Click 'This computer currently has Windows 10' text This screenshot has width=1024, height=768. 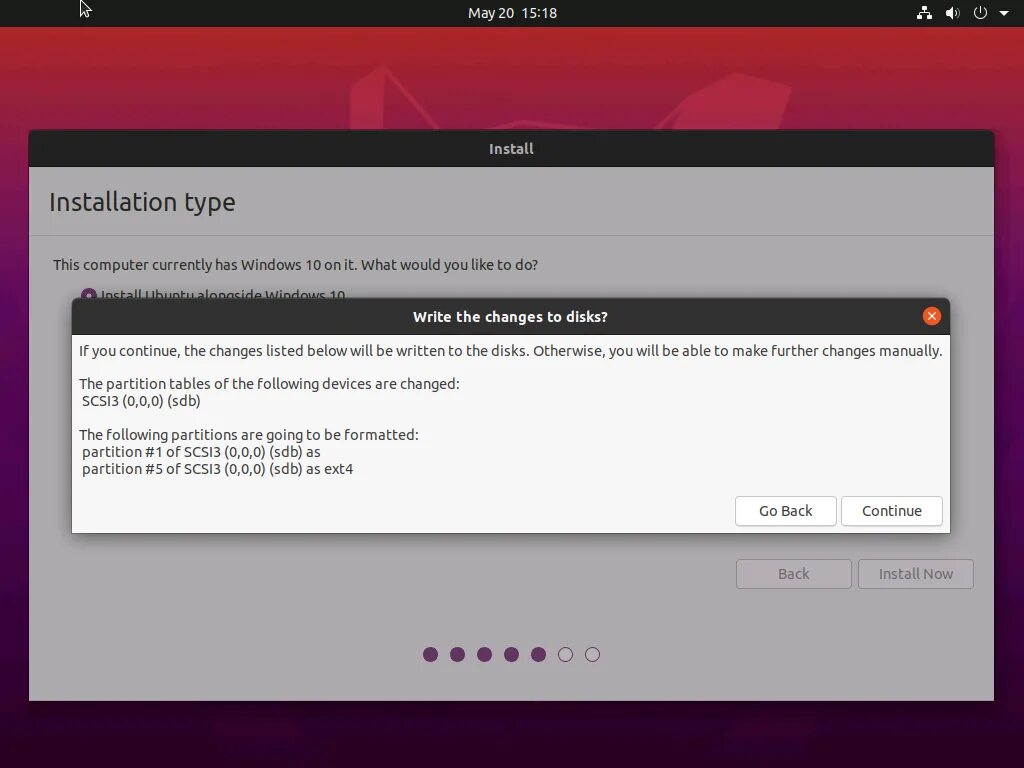coord(295,264)
